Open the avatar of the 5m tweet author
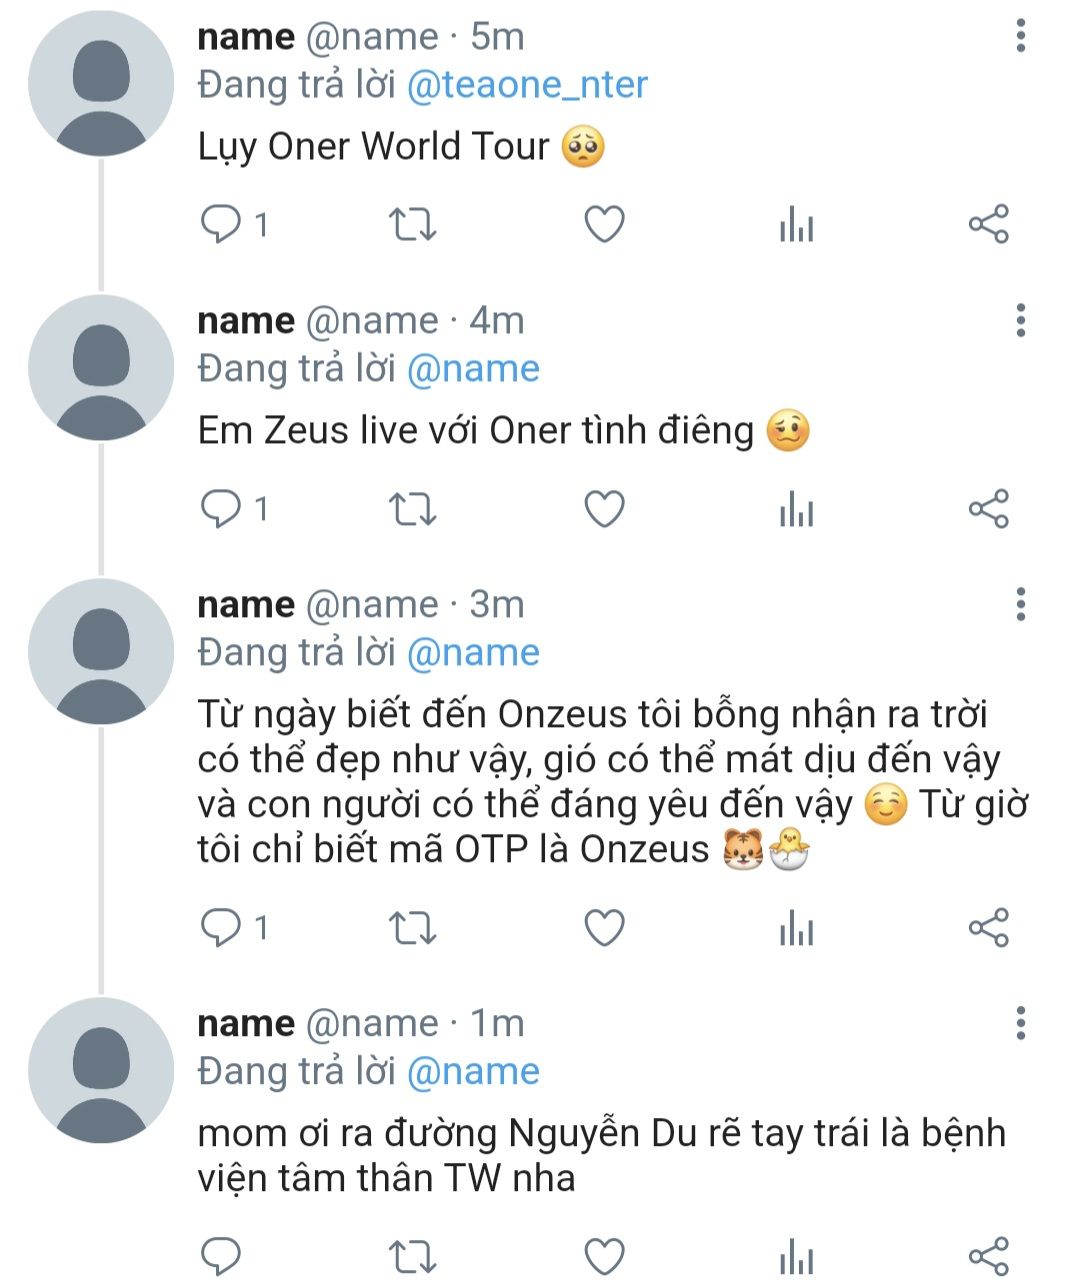The image size is (1080, 1284). [x=101, y=83]
